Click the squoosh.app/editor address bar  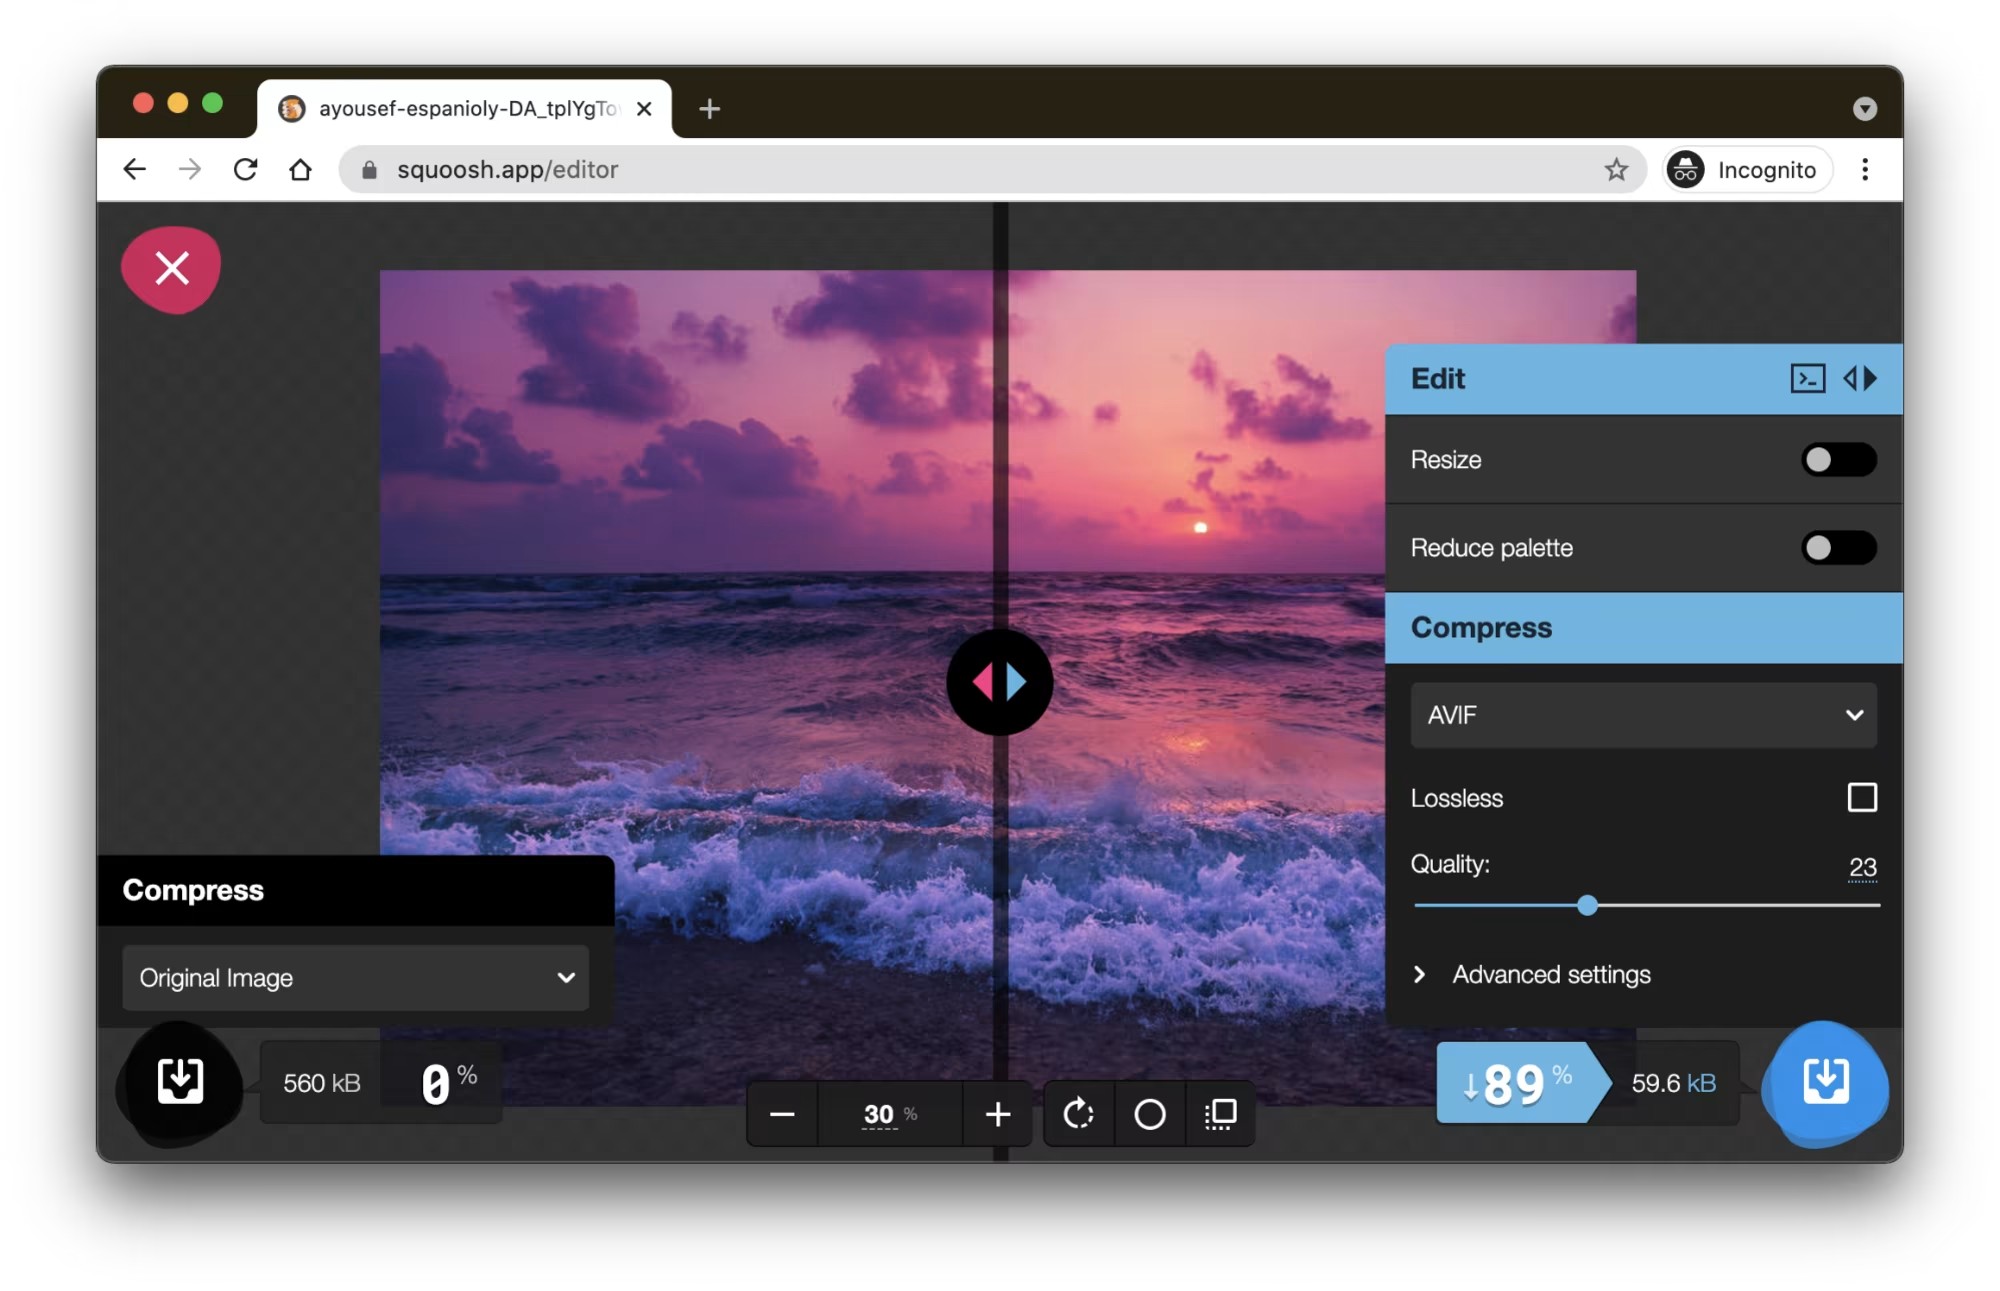pyautogui.click(x=992, y=170)
